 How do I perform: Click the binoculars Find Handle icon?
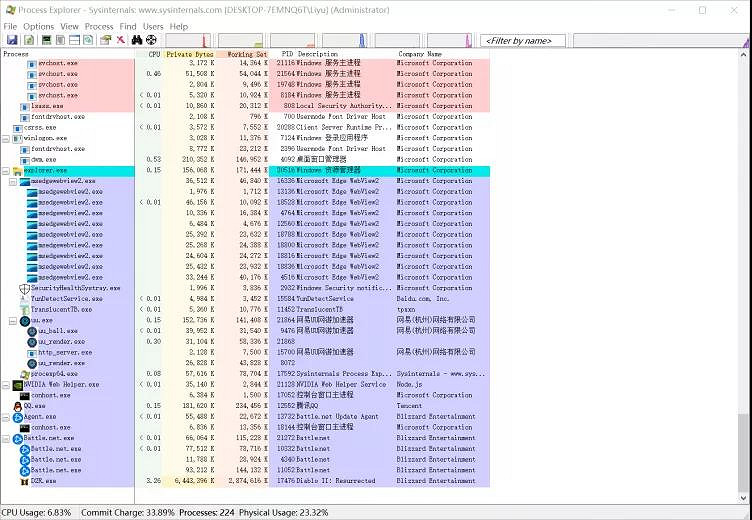click(136, 40)
